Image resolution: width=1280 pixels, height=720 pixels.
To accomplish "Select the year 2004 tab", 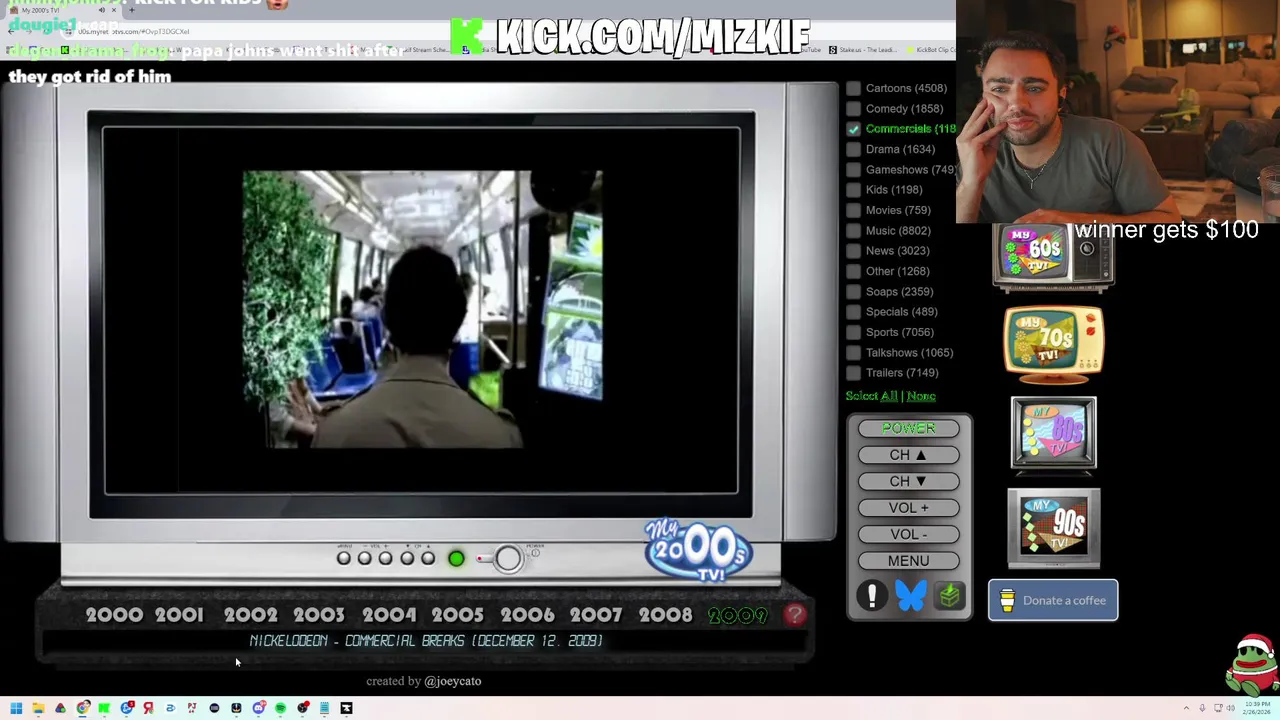I will pos(389,616).
